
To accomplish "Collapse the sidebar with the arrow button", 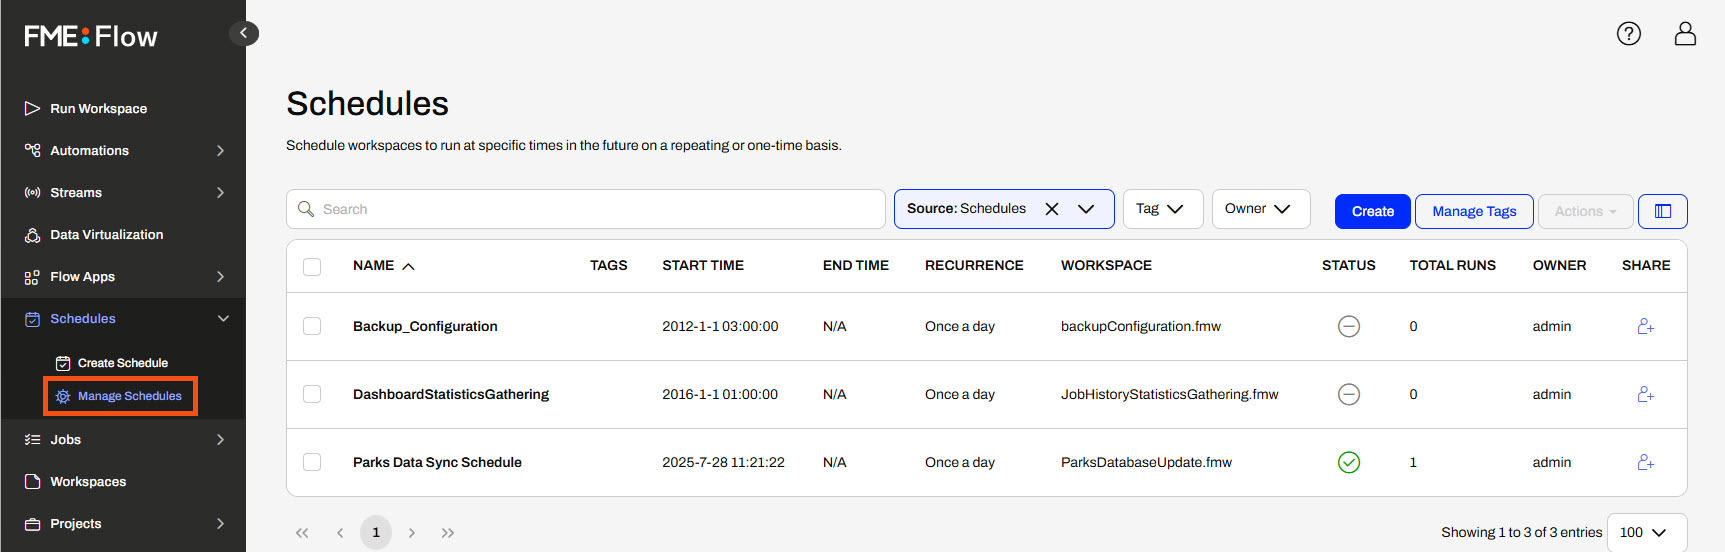I will click(x=244, y=33).
